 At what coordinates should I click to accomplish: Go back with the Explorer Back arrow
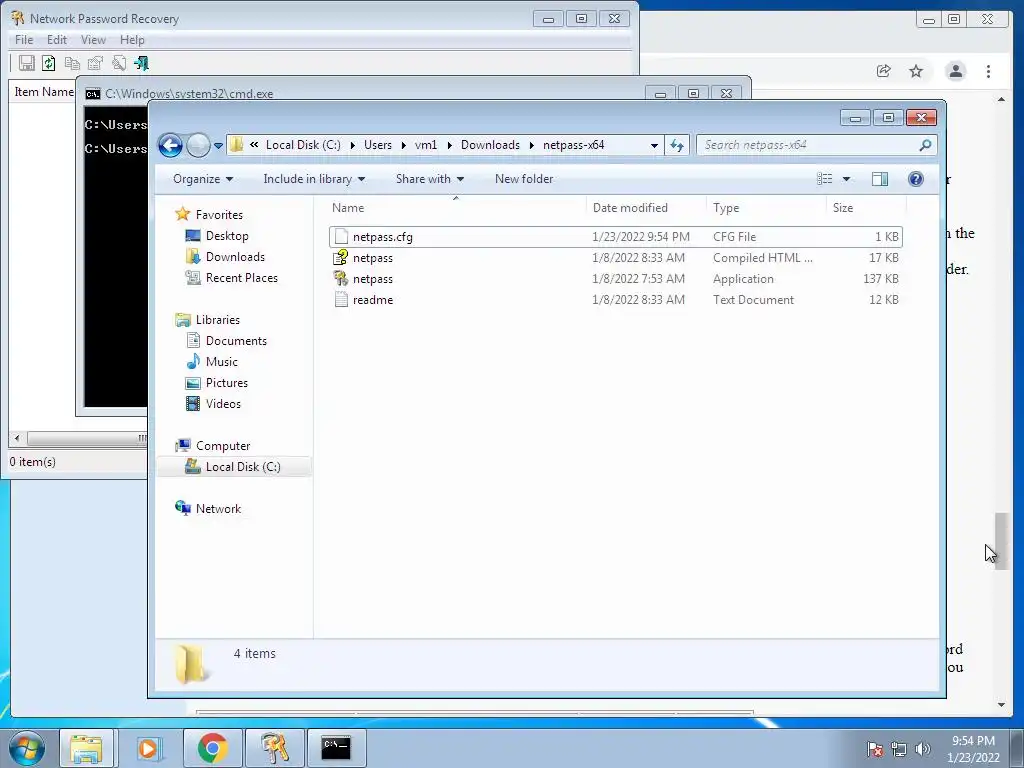(170, 145)
